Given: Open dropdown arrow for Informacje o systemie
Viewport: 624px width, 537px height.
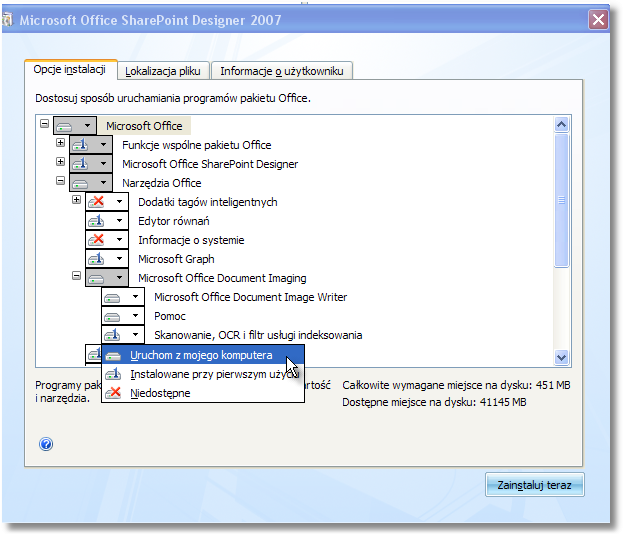Looking at the screenshot, I should point(119,240).
